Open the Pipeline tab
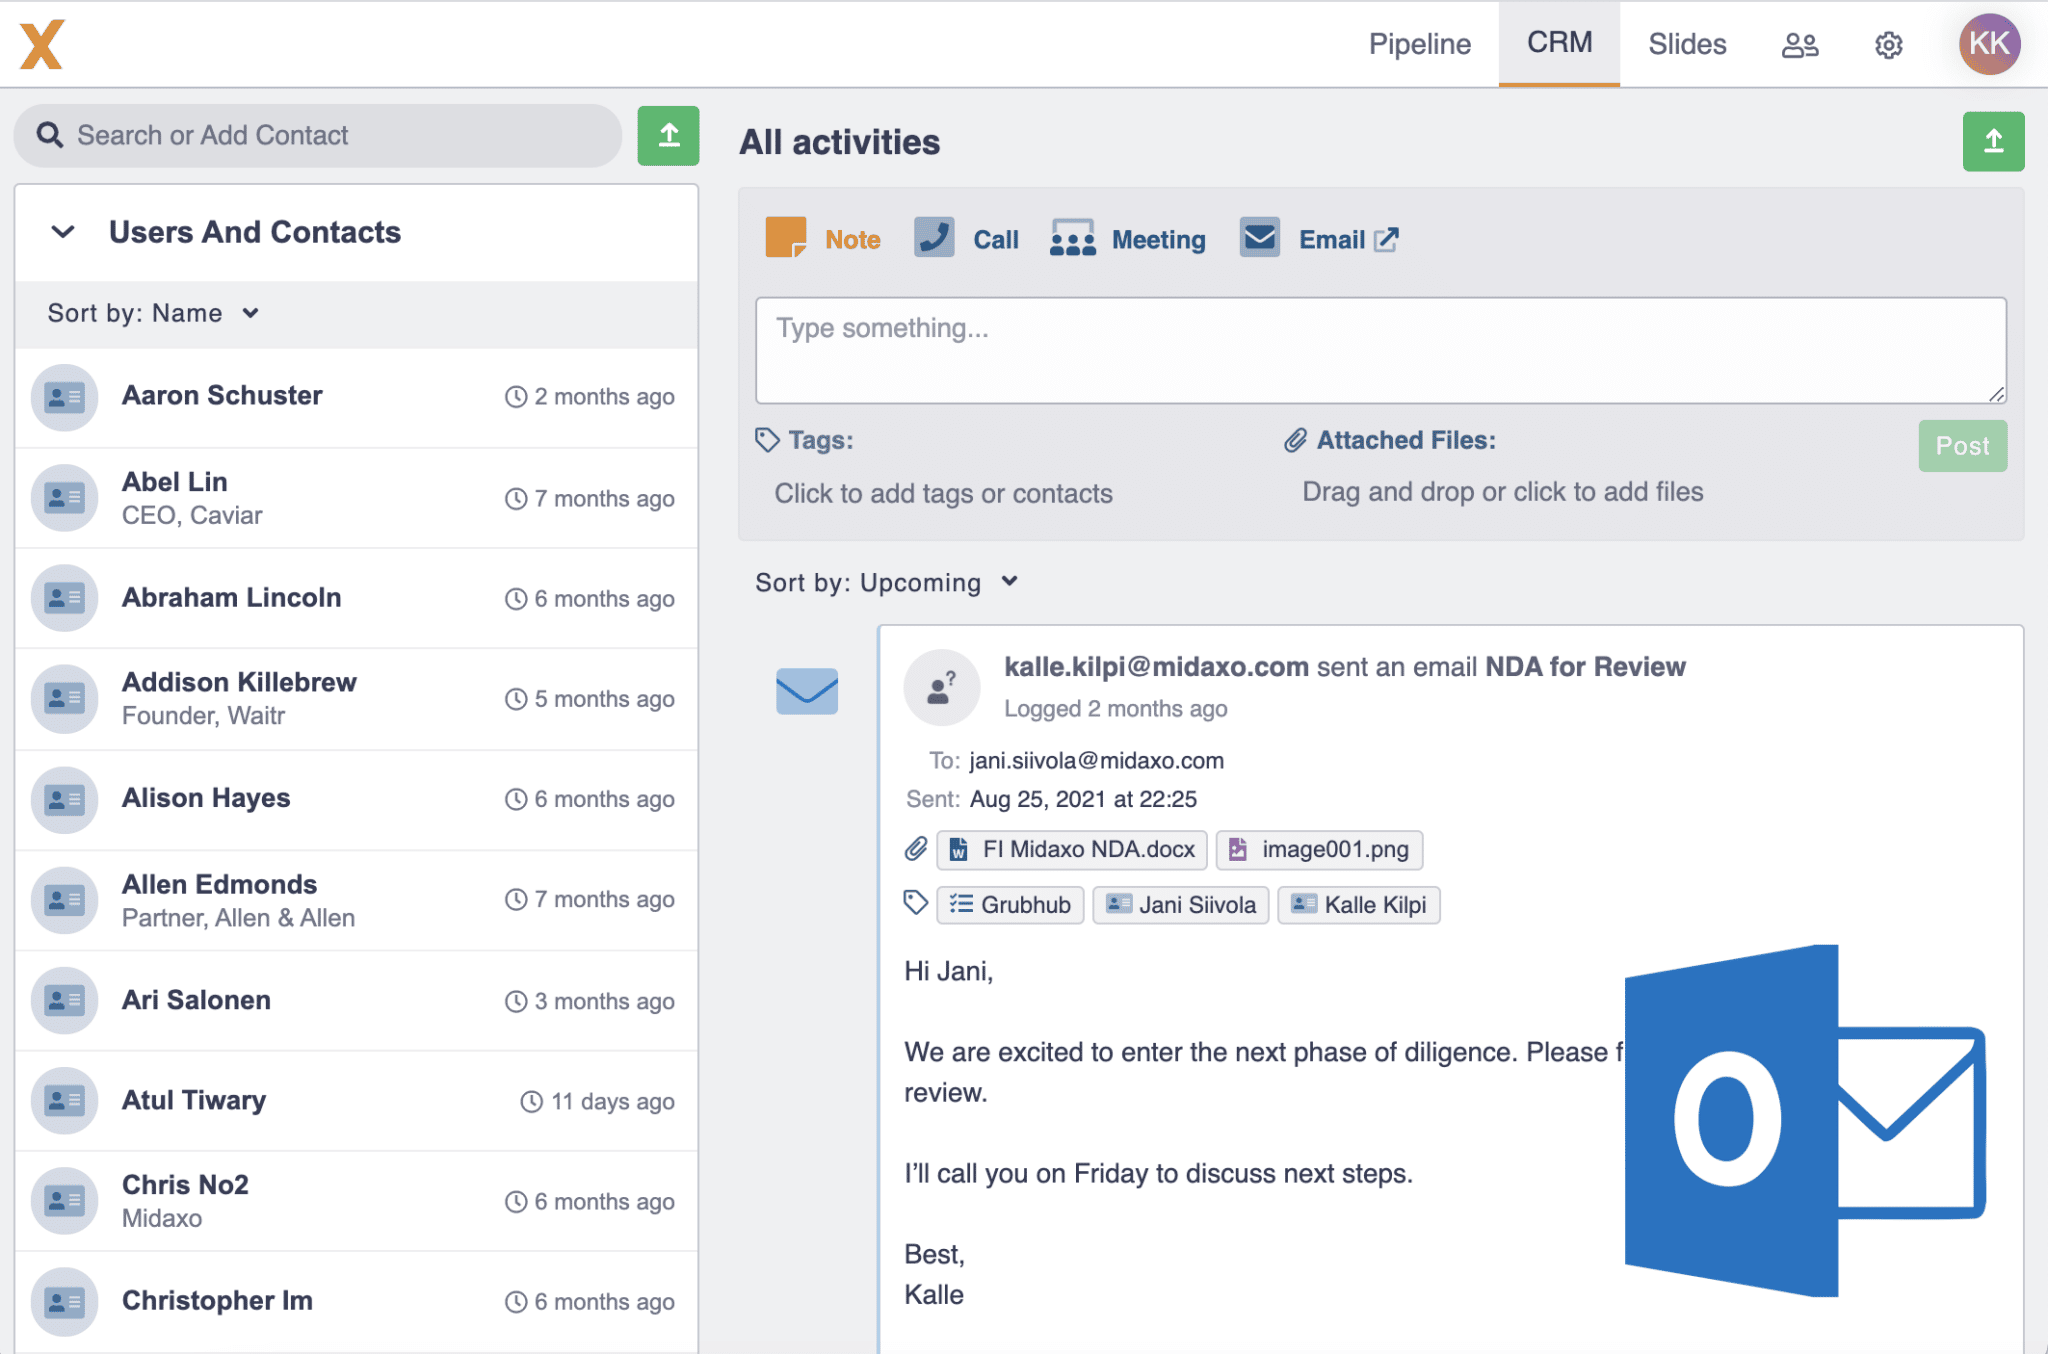Image resolution: width=2048 pixels, height=1354 pixels. (1419, 44)
